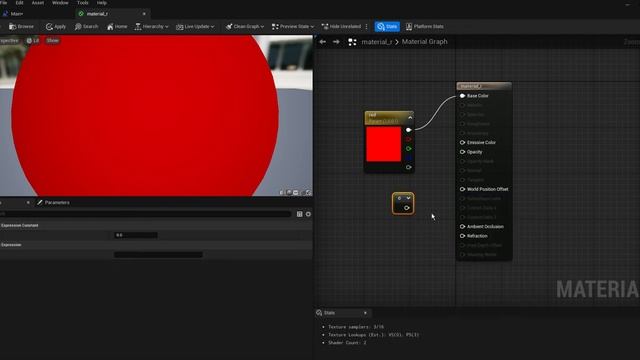Click the details panel search field
This screenshot has height=360, width=640.
coord(145,214)
